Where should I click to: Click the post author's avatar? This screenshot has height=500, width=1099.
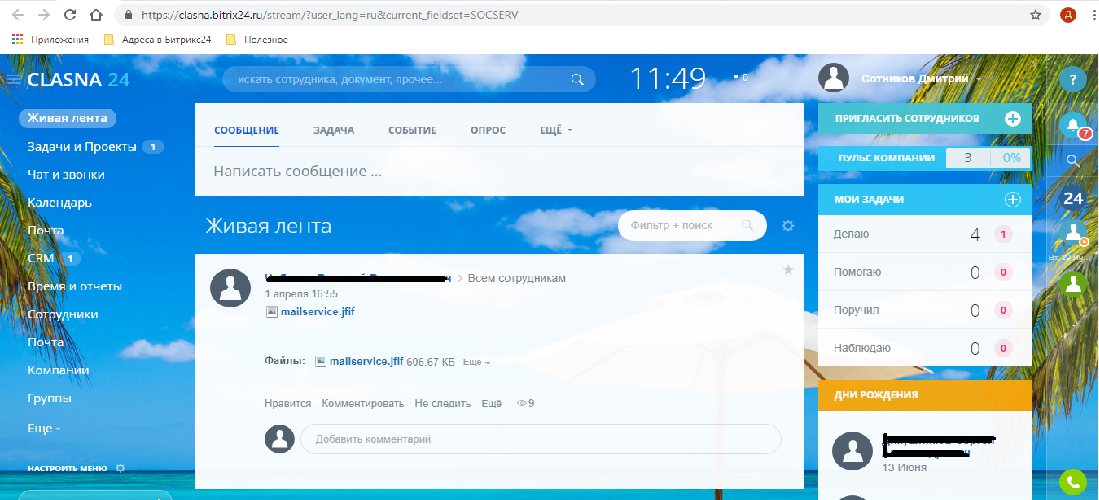(230, 288)
